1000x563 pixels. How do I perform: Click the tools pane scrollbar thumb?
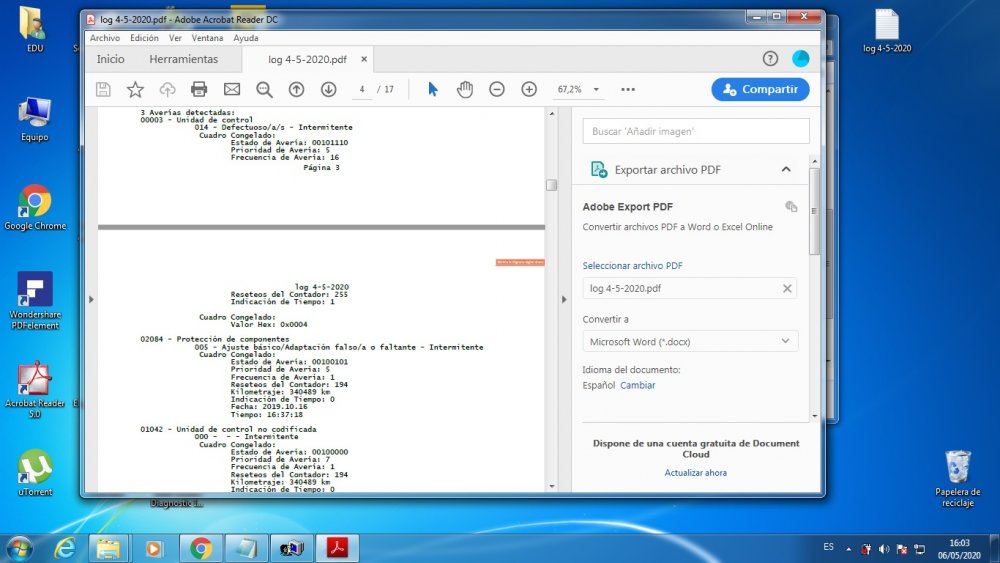[x=814, y=211]
